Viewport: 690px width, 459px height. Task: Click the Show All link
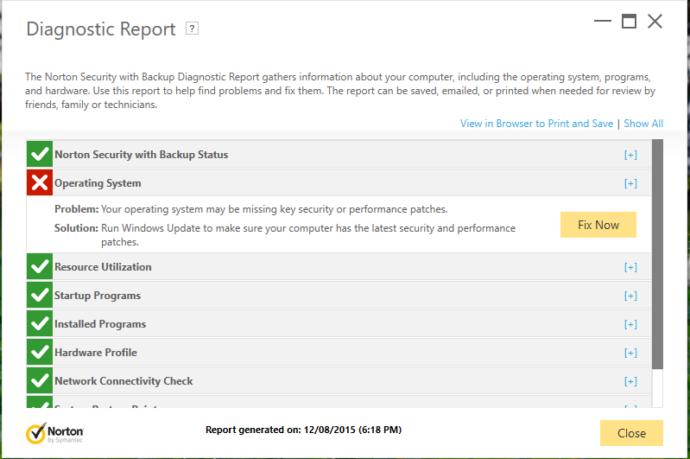click(x=643, y=124)
